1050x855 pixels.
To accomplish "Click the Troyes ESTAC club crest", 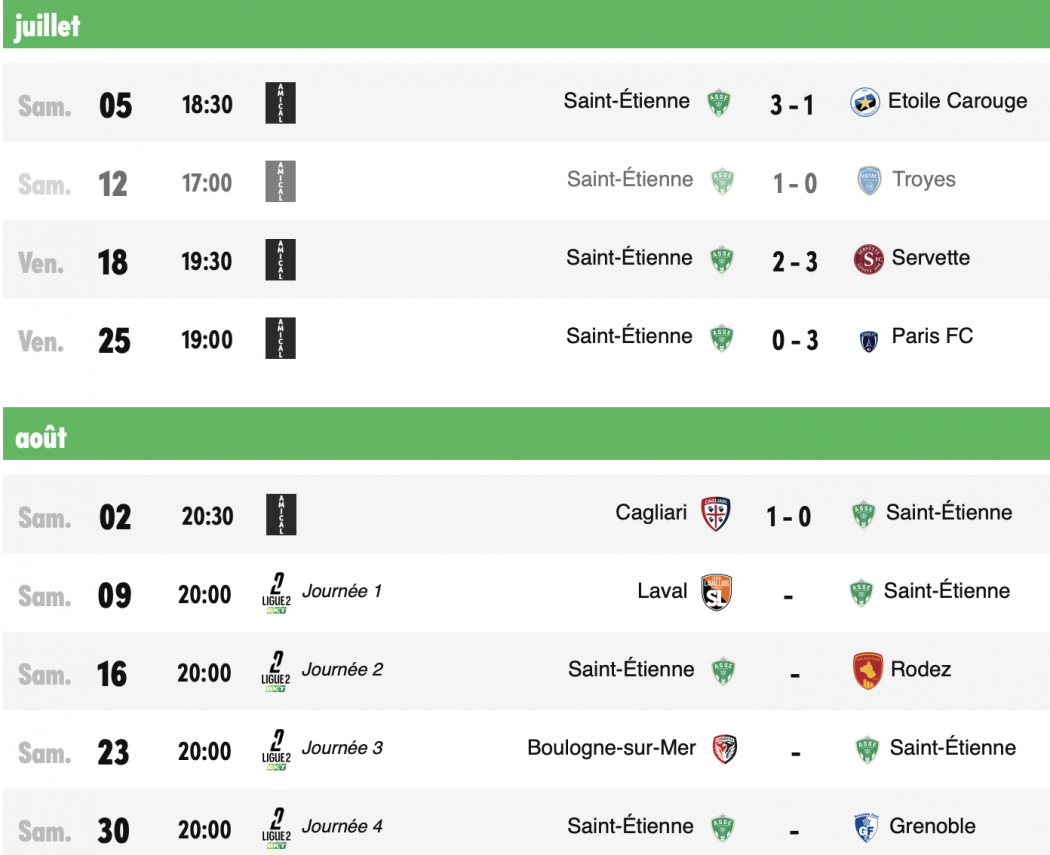I will (869, 181).
